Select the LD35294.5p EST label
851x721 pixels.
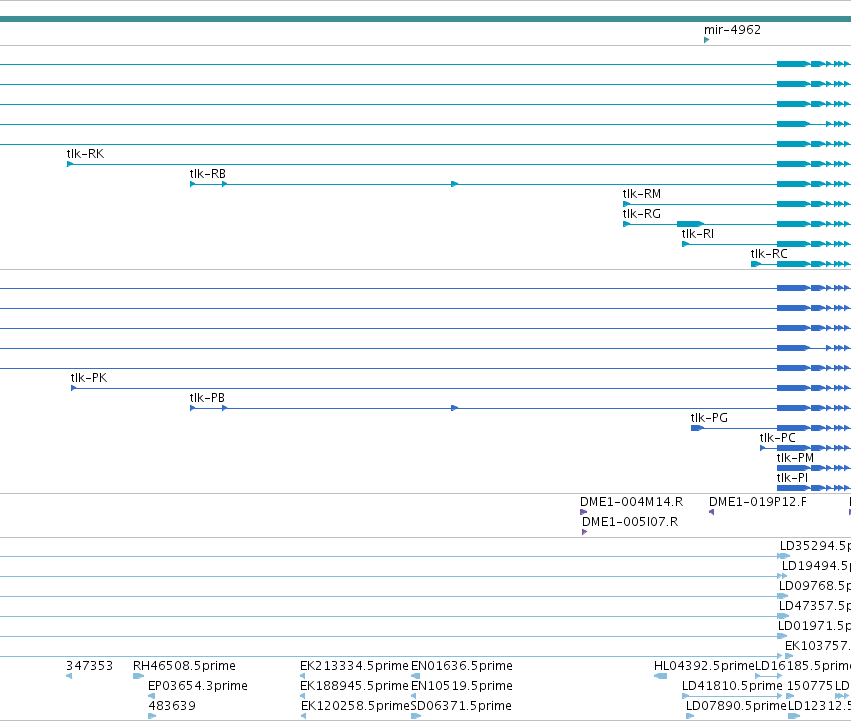(815, 546)
